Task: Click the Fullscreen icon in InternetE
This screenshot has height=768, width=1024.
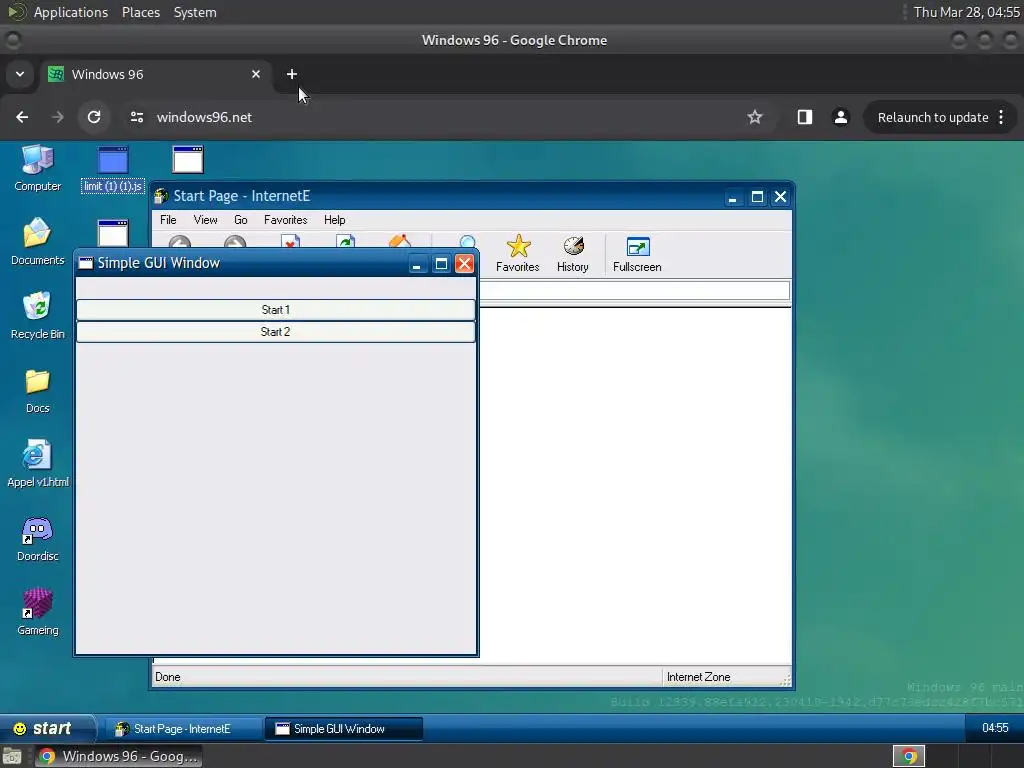Action: click(x=637, y=253)
